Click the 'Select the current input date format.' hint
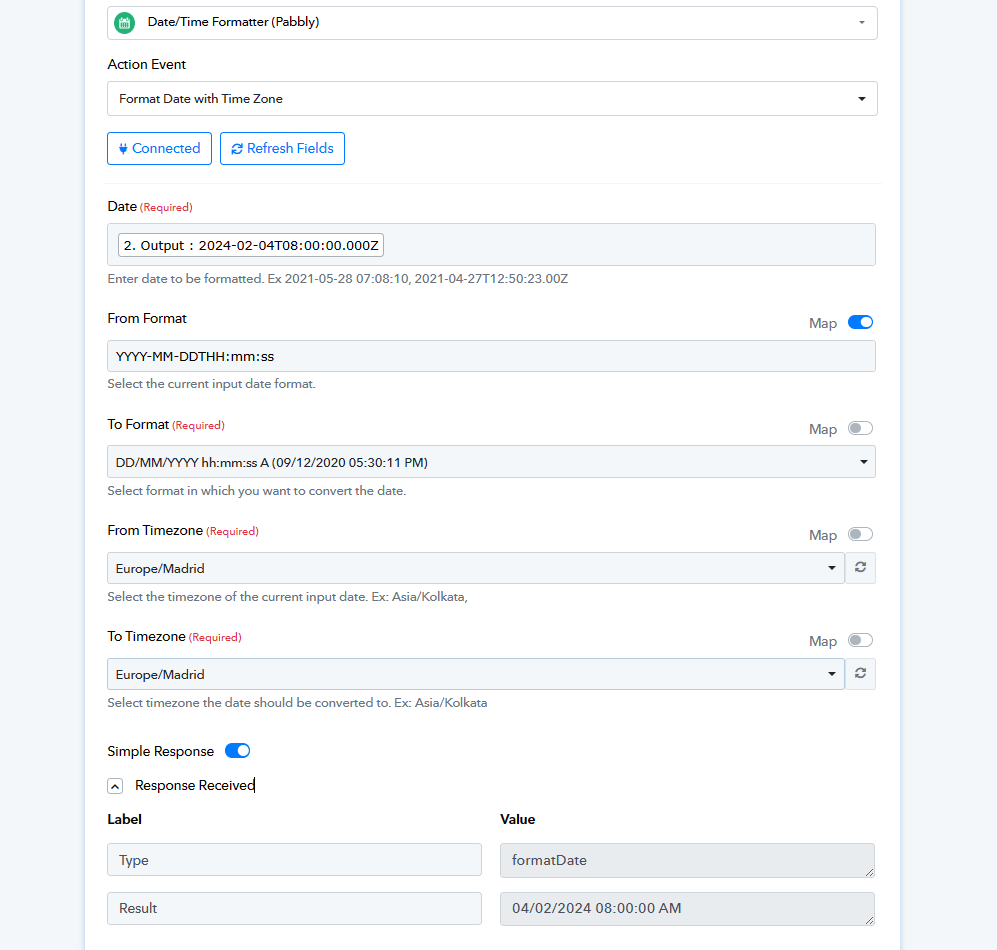The width and height of the screenshot is (997, 950). point(212,384)
